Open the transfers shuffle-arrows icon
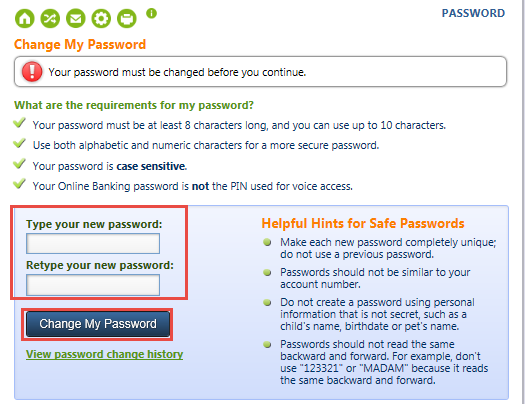Image resolution: width=525 pixels, height=404 pixels. [50, 18]
